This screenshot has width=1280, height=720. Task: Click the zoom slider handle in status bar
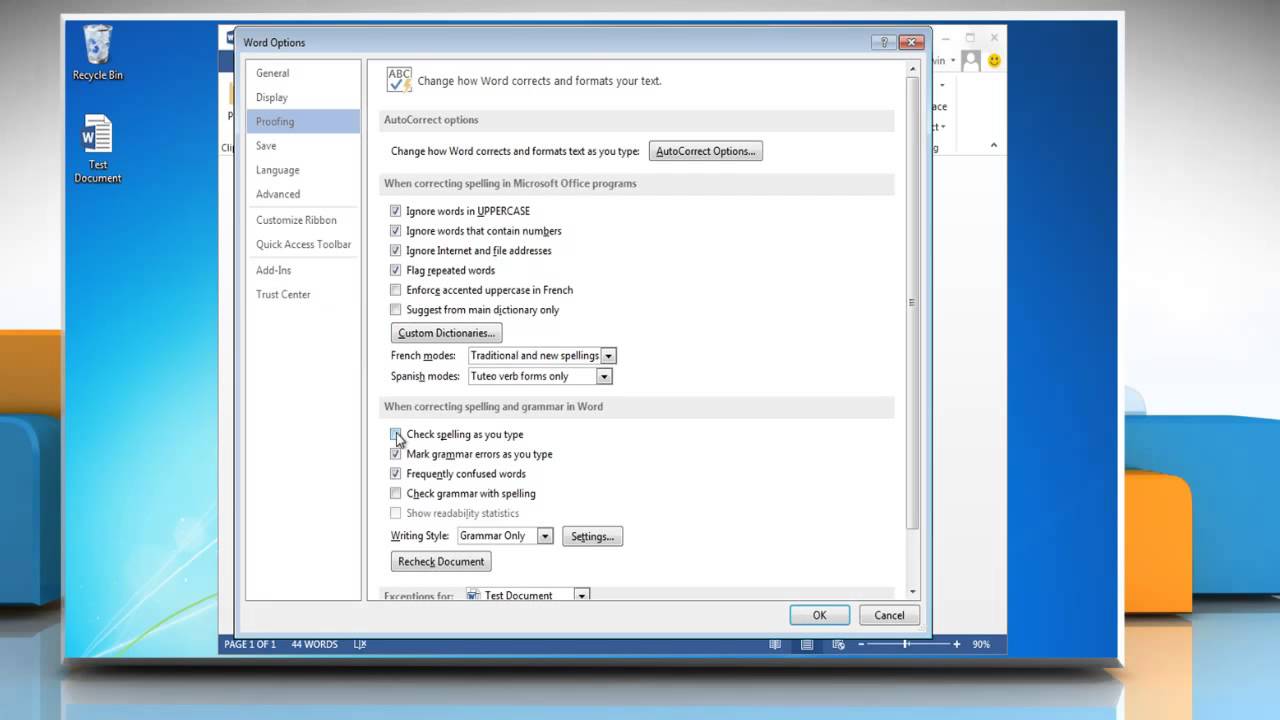[x=906, y=645]
